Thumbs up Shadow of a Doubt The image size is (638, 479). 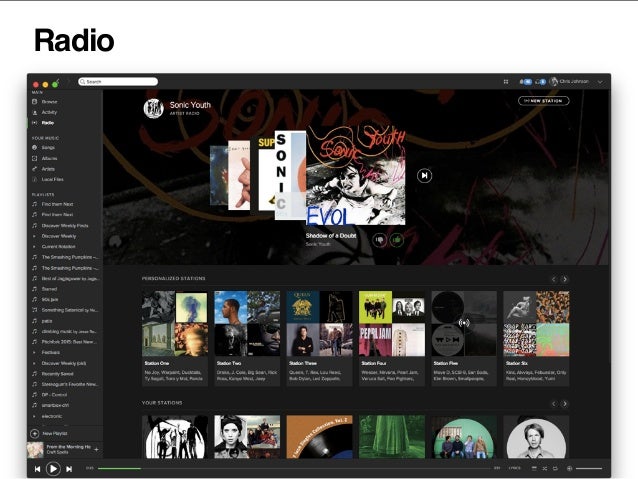tap(397, 240)
